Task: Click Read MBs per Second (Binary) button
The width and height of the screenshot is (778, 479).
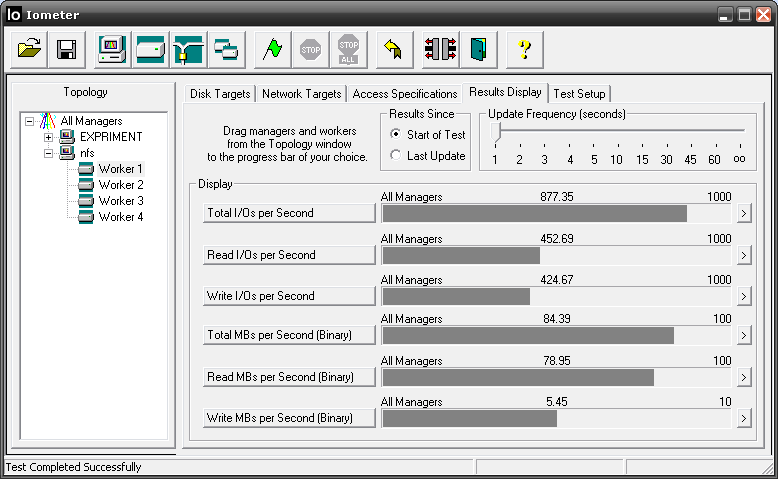Action: (289, 377)
